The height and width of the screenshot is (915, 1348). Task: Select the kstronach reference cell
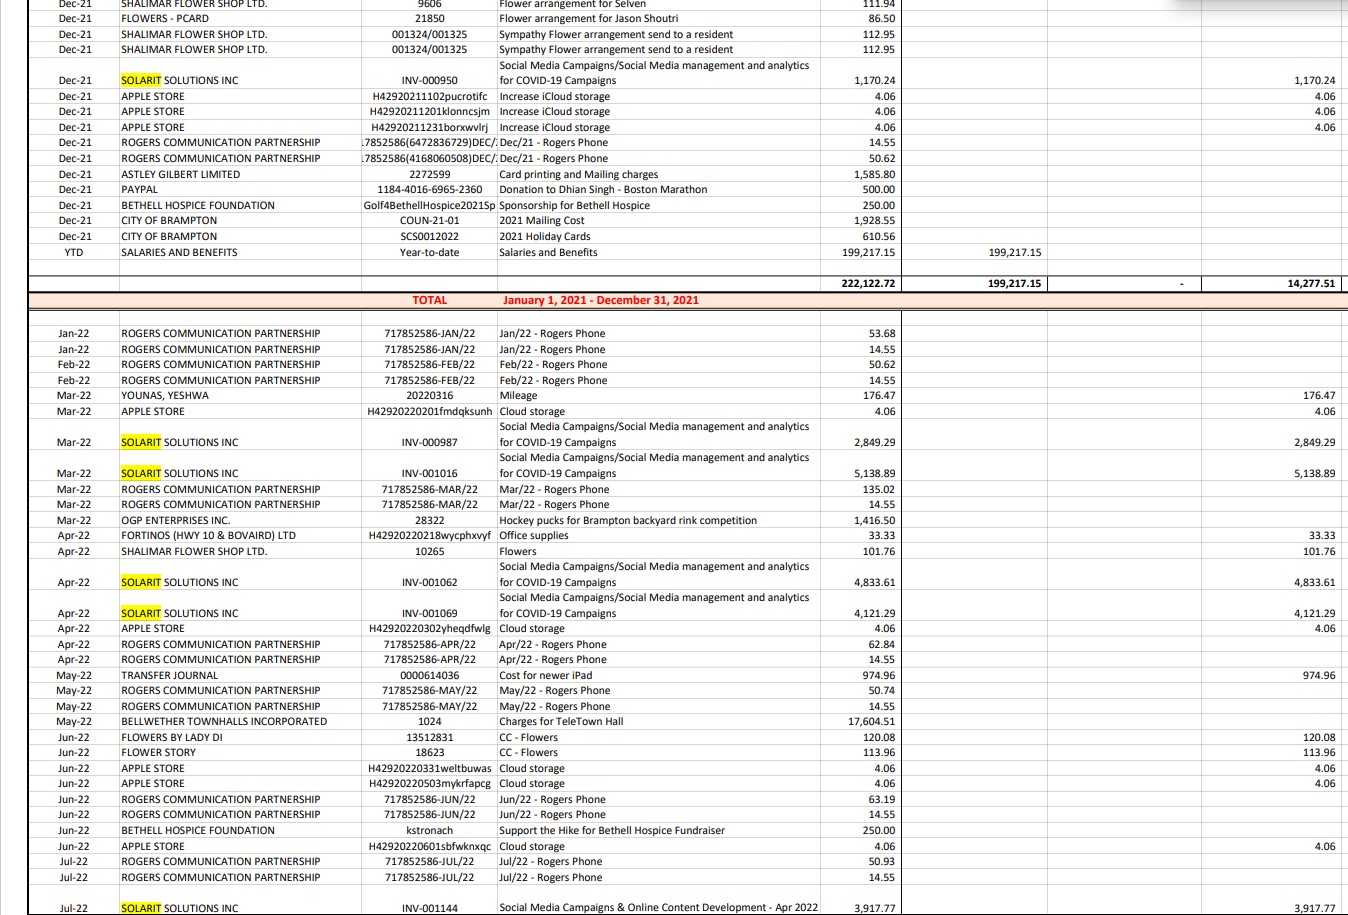[429, 830]
